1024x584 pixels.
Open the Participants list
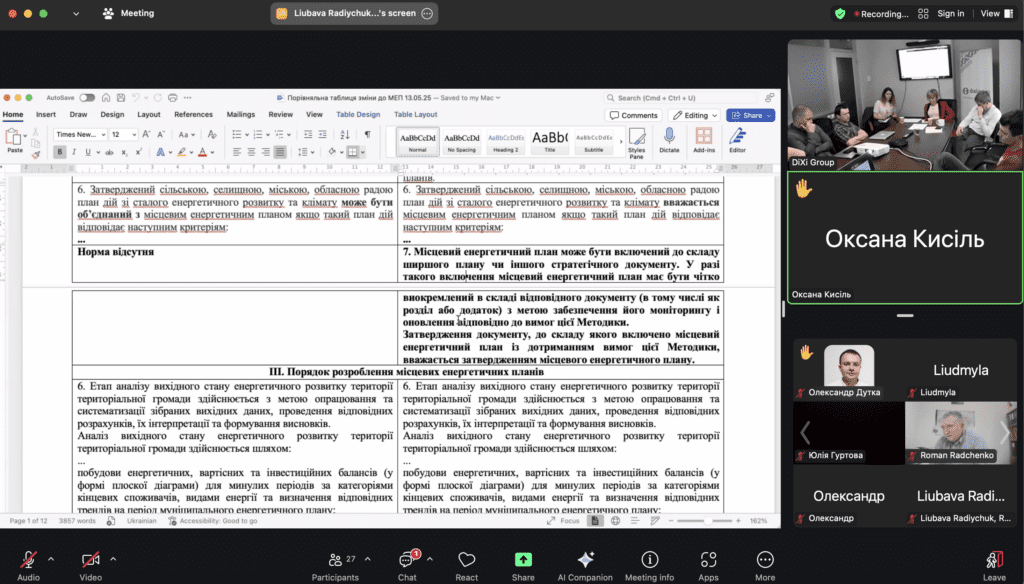335,560
